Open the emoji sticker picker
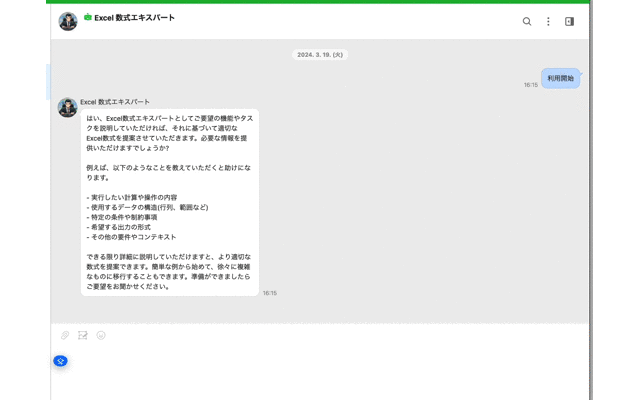This screenshot has width=640, height=400. coord(101,335)
